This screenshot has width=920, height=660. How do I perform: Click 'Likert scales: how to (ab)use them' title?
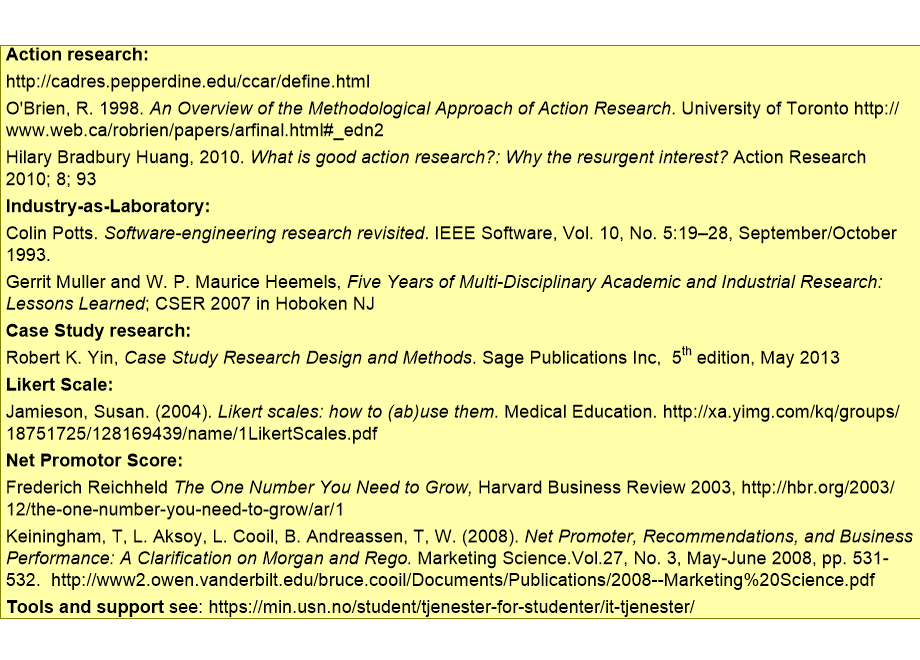click(x=357, y=412)
